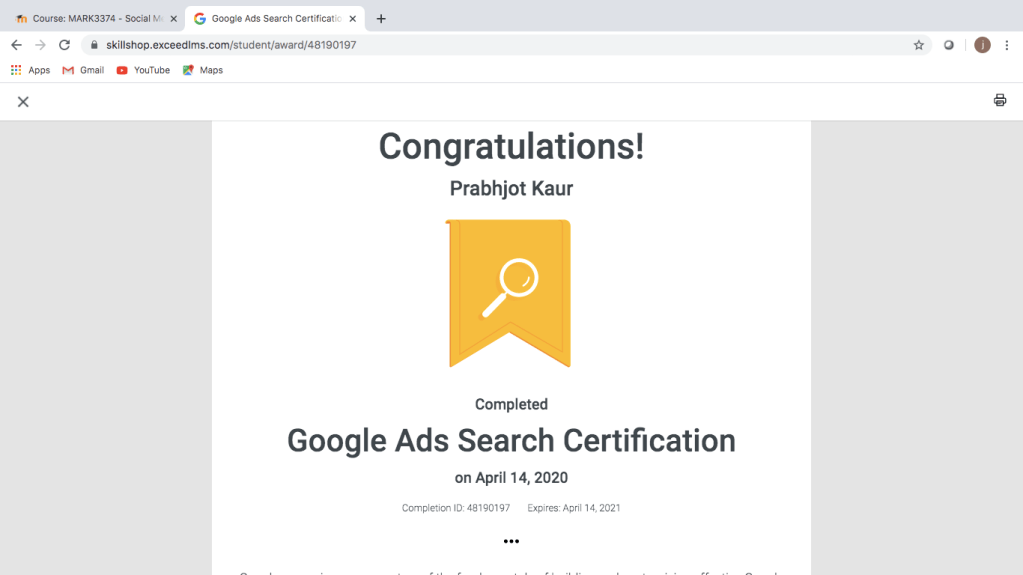Open the YouTube bookmark
The width and height of the screenshot is (1023, 575).
click(x=143, y=70)
